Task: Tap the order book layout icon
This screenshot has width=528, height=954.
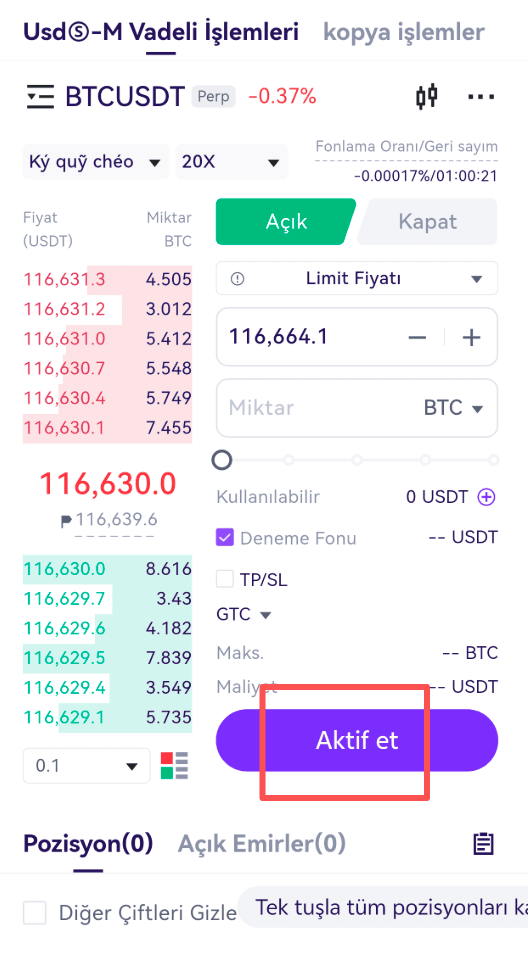Action: coord(175,765)
